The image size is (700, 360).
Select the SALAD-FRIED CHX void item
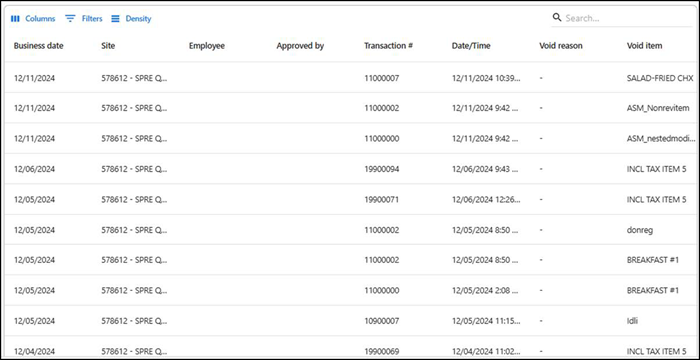pos(660,78)
